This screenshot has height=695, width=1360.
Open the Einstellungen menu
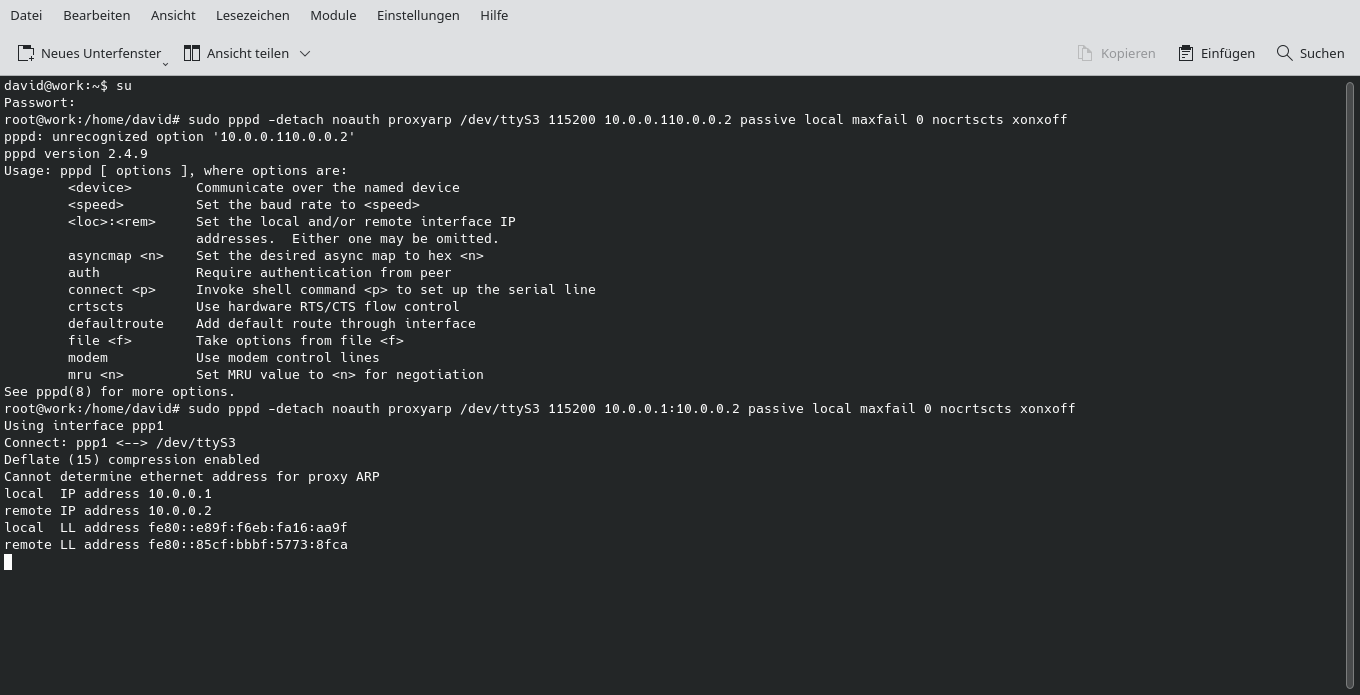(418, 15)
